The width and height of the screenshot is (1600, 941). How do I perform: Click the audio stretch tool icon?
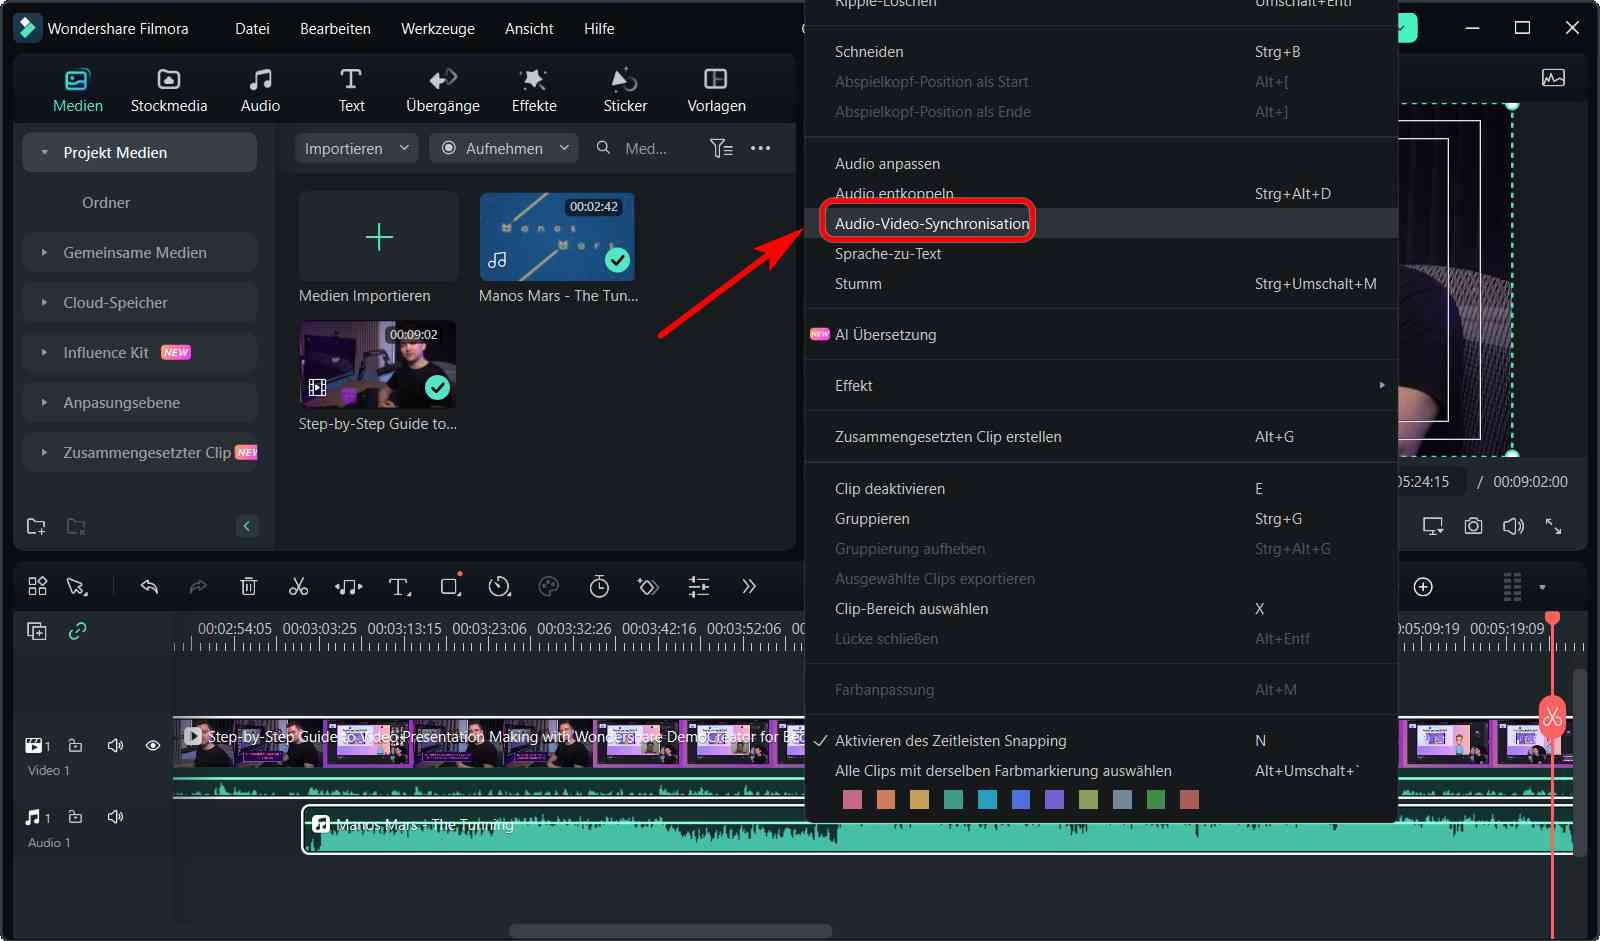click(x=348, y=587)
